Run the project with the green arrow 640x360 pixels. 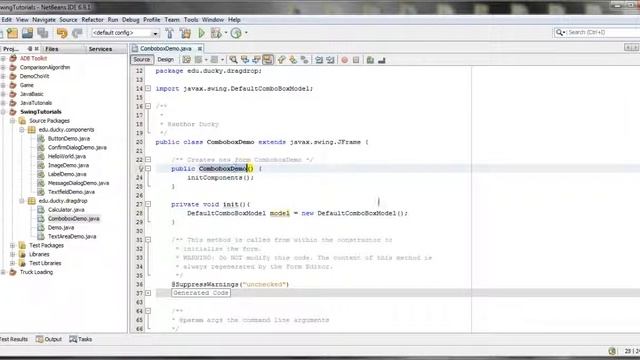tap(202, 33)
